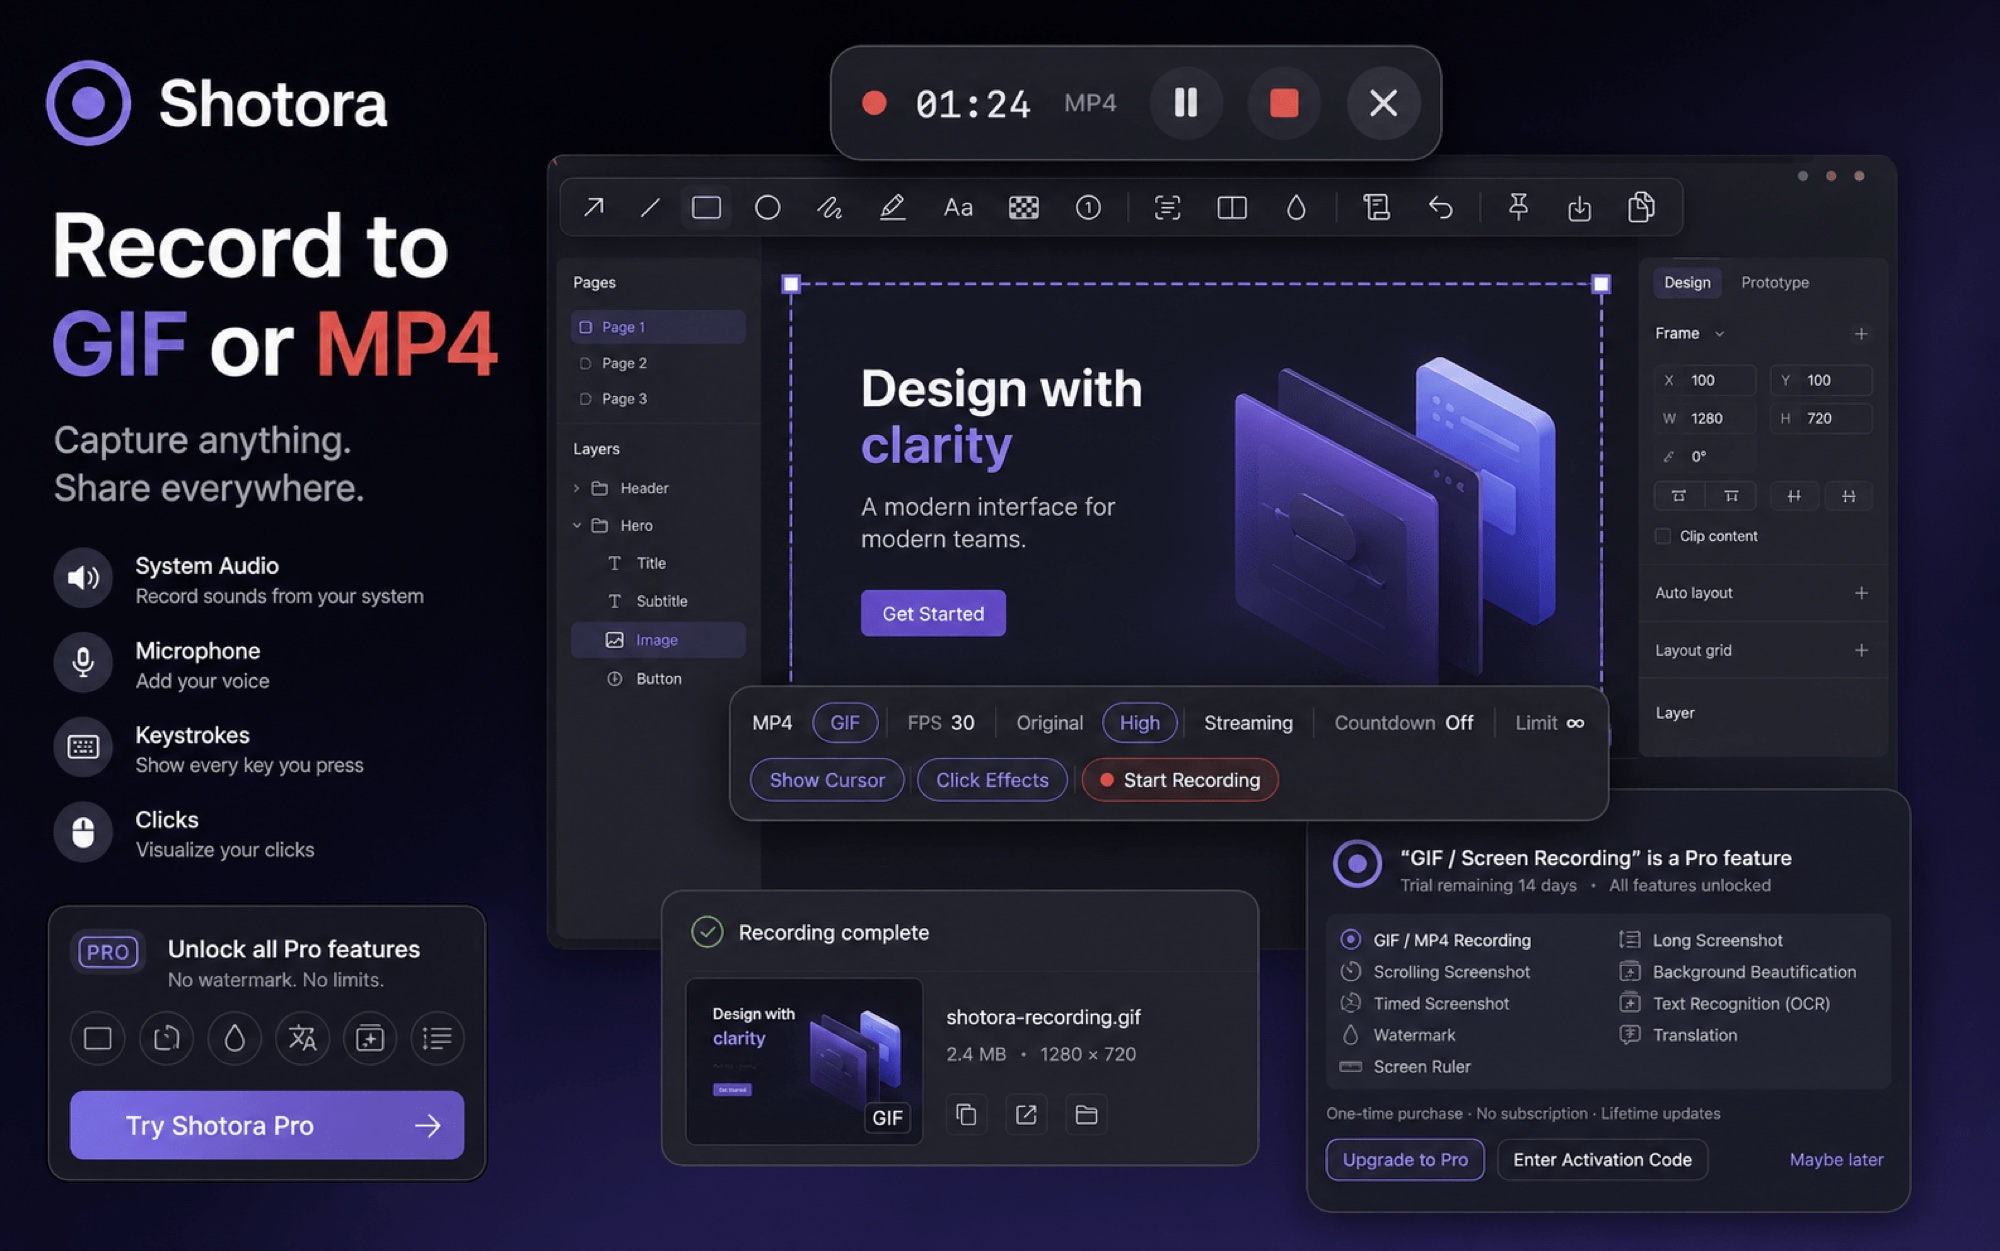Select the Aa Text tool
The height and width of the screenshot is (1251, 2000).
pyautogui.click(x=958, y=207)
